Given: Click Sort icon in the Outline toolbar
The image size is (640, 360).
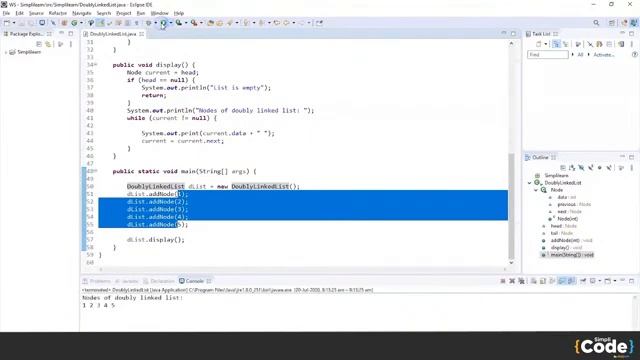Looking at the screenshot, I should [x=572, y=167].
